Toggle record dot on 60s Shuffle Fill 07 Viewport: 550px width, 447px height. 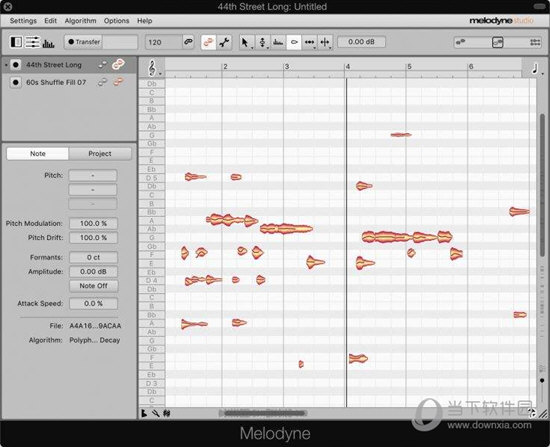coord(15,82)
